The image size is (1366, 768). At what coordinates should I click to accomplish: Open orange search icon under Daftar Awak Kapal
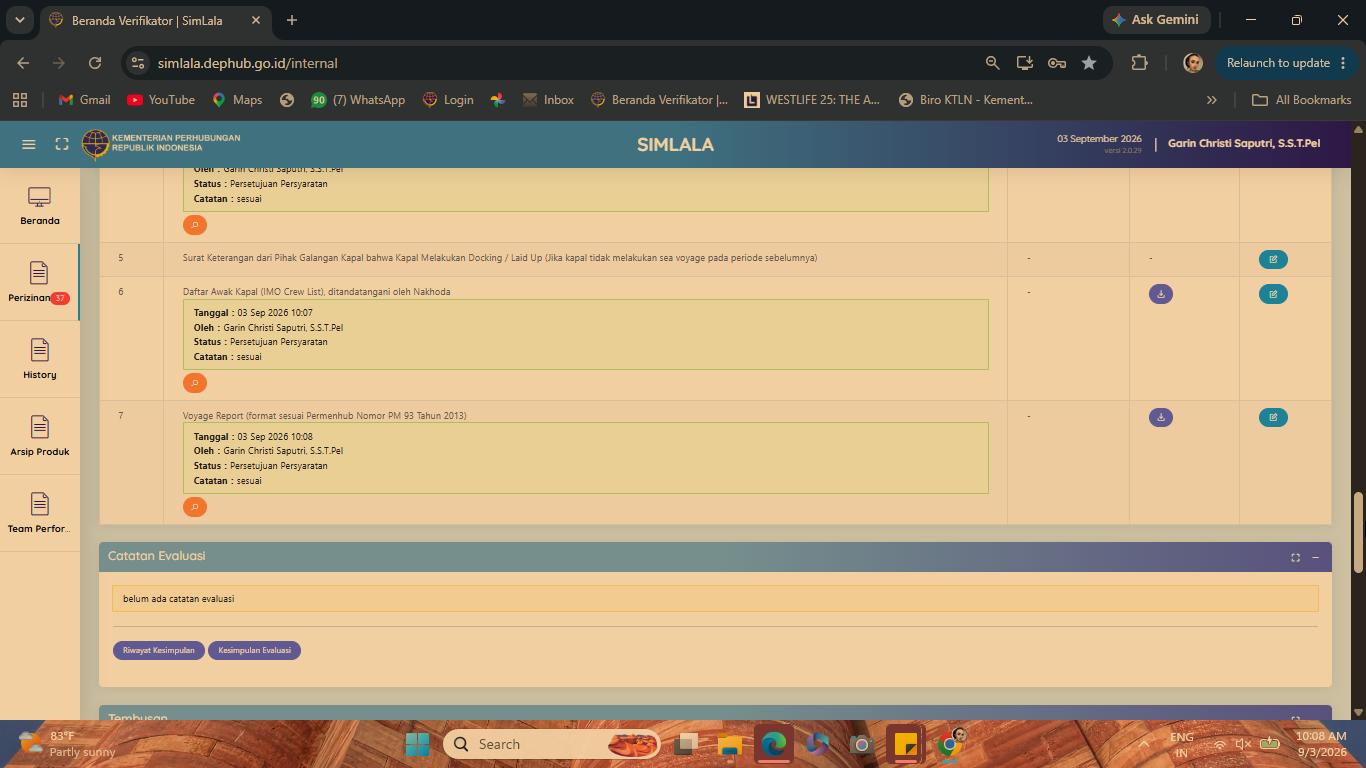point(195,383)
